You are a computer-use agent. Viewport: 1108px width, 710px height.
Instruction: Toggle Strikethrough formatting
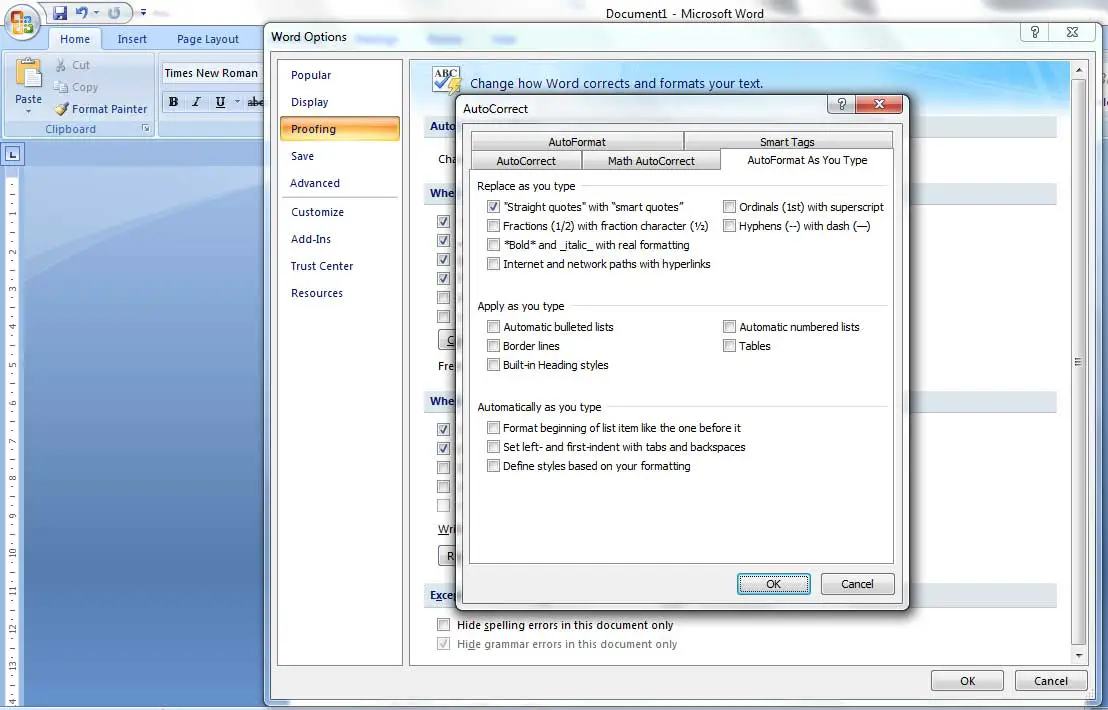255,102
